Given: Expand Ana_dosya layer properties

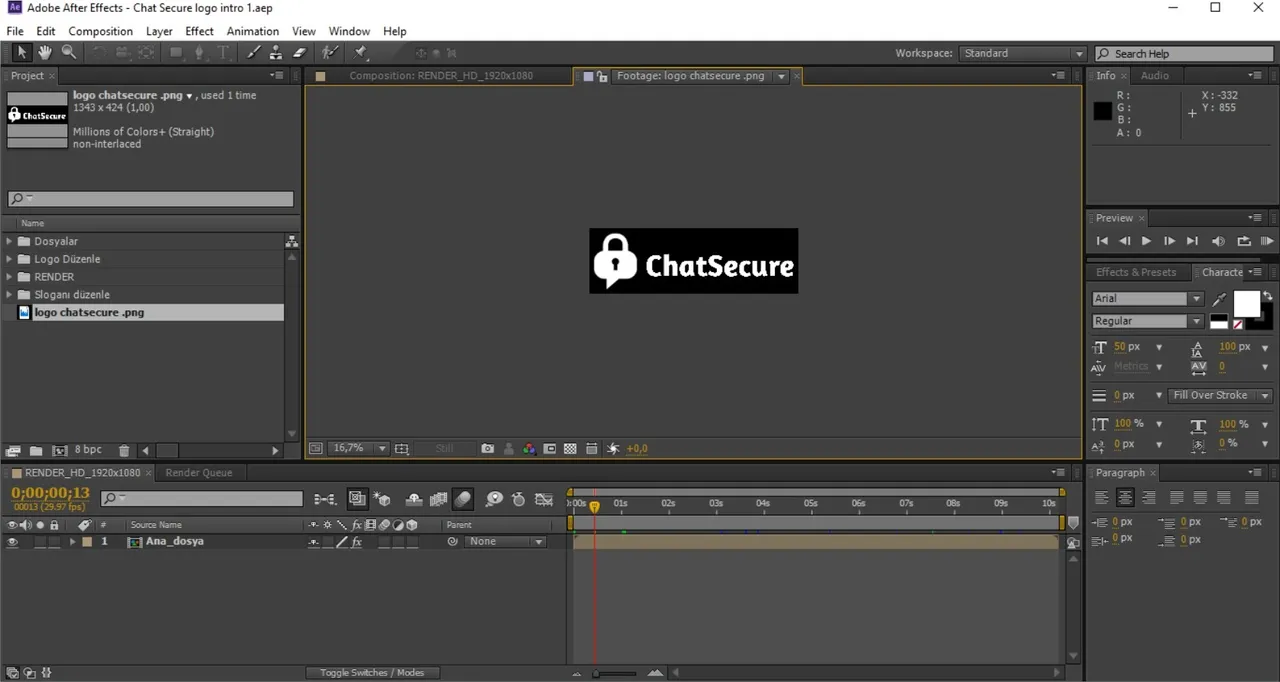Looking at the screenshot, I should click(x=72, y=542).
